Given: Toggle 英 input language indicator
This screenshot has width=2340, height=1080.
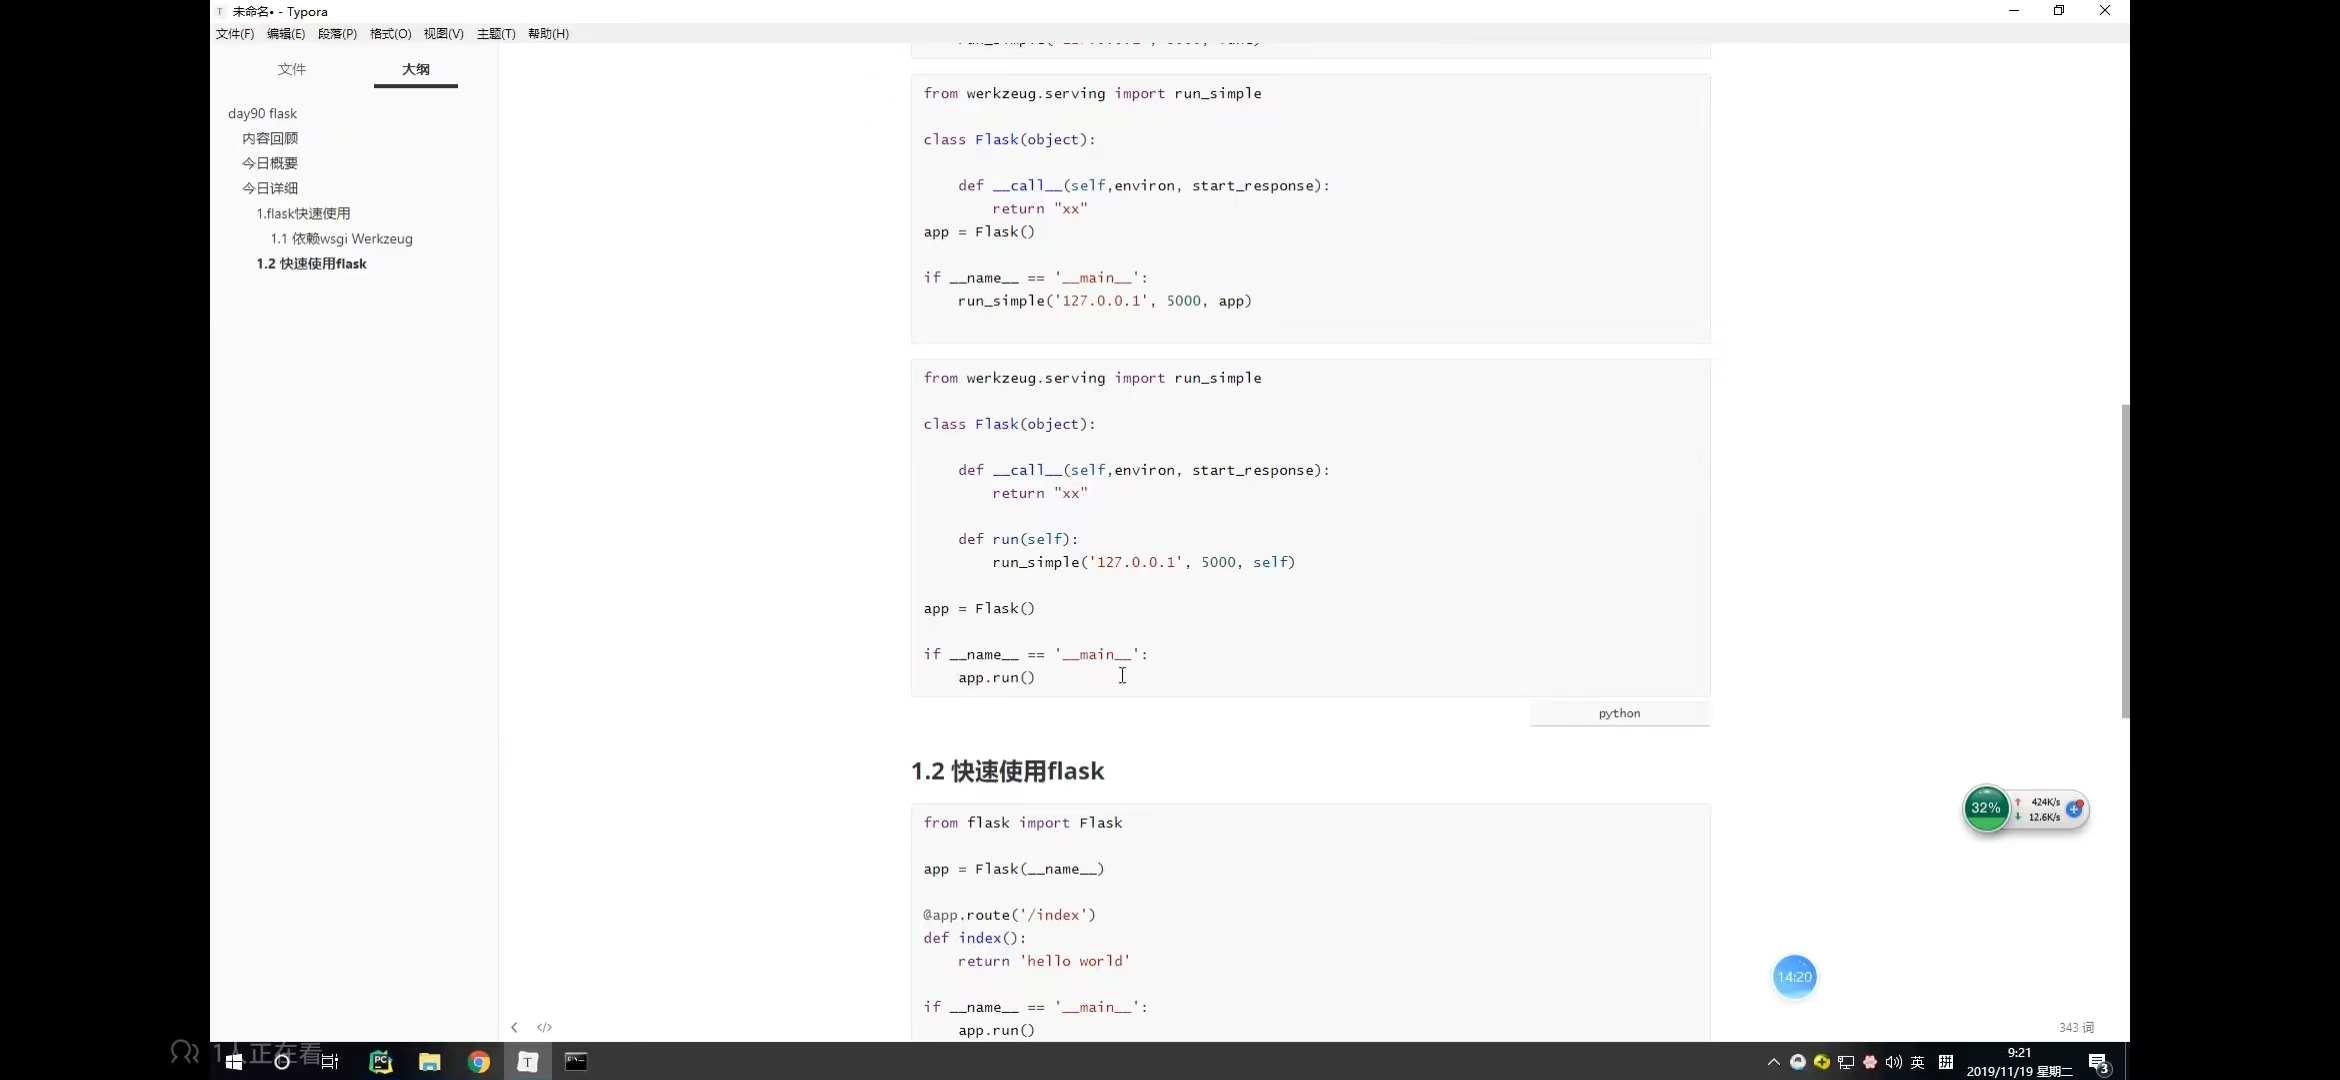Looking at the screenshot, I should 1918,1062.
